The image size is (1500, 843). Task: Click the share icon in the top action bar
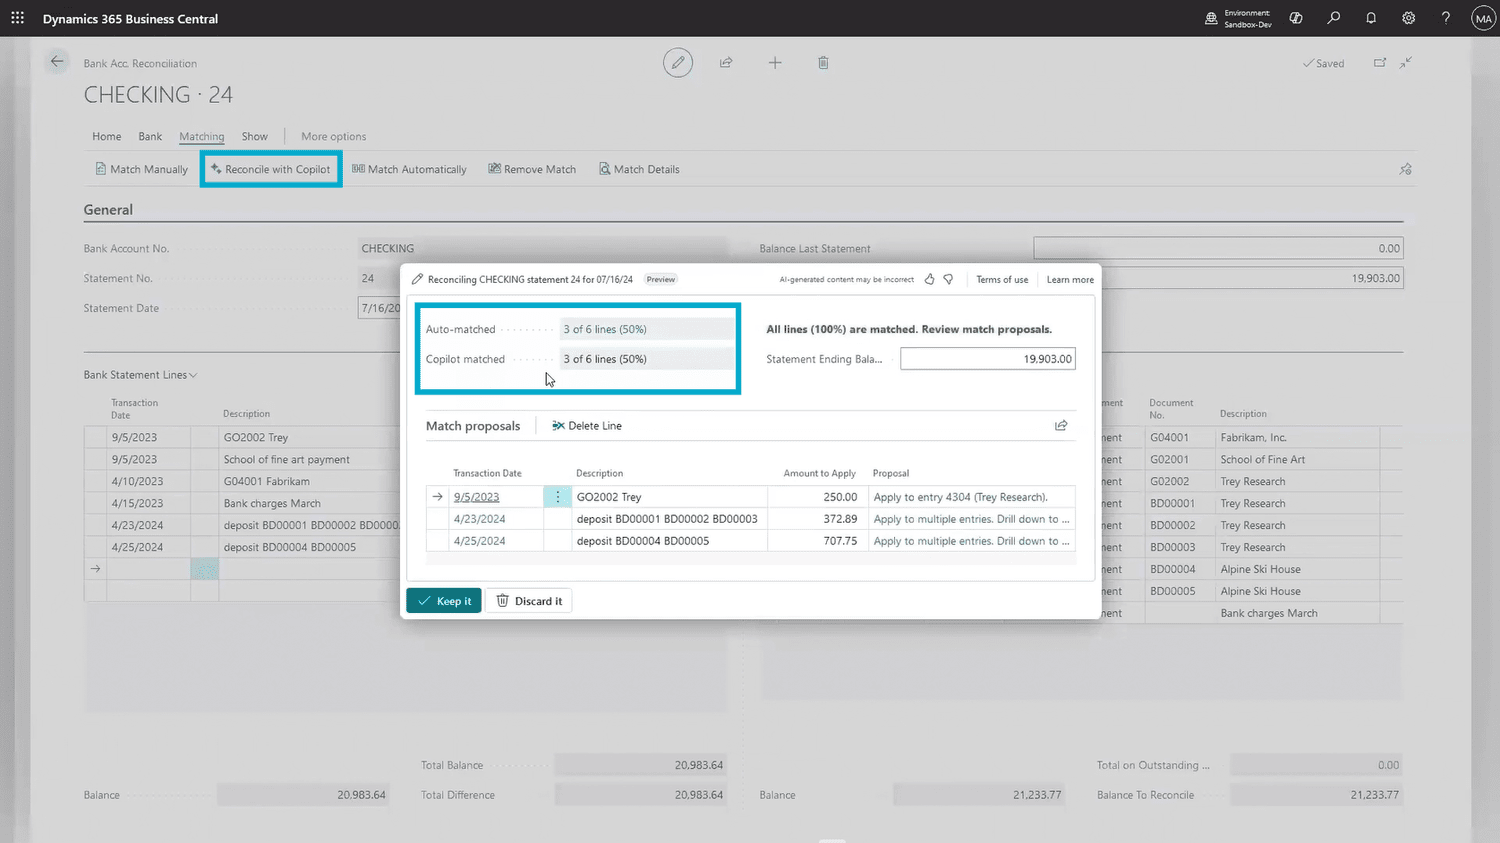(726, 62)
